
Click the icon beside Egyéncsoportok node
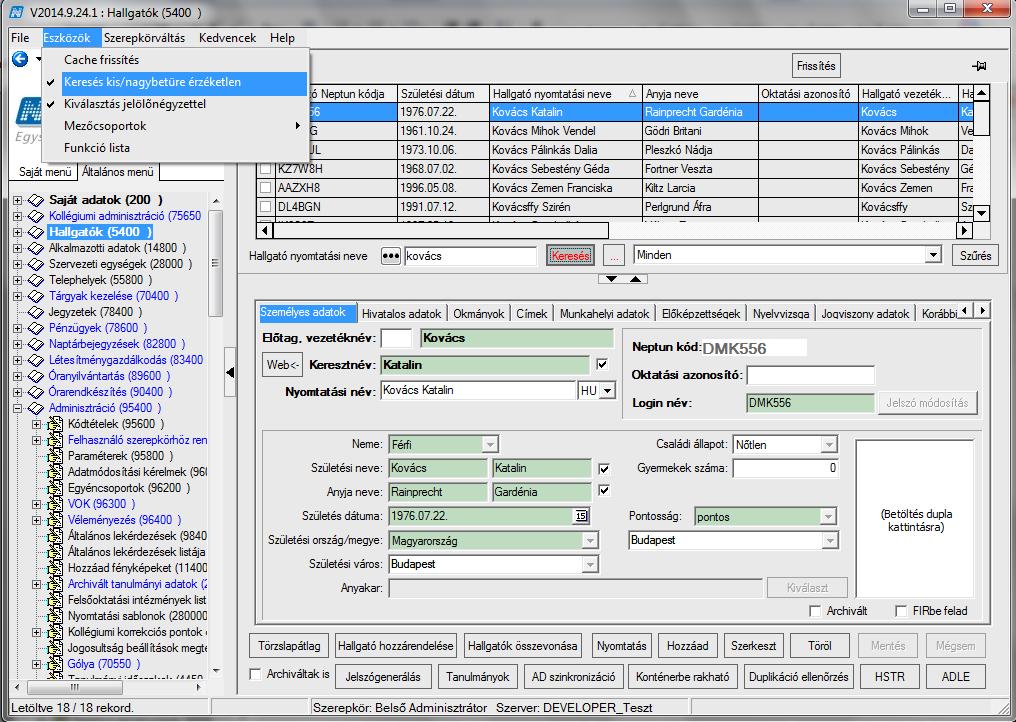(55, 488)
